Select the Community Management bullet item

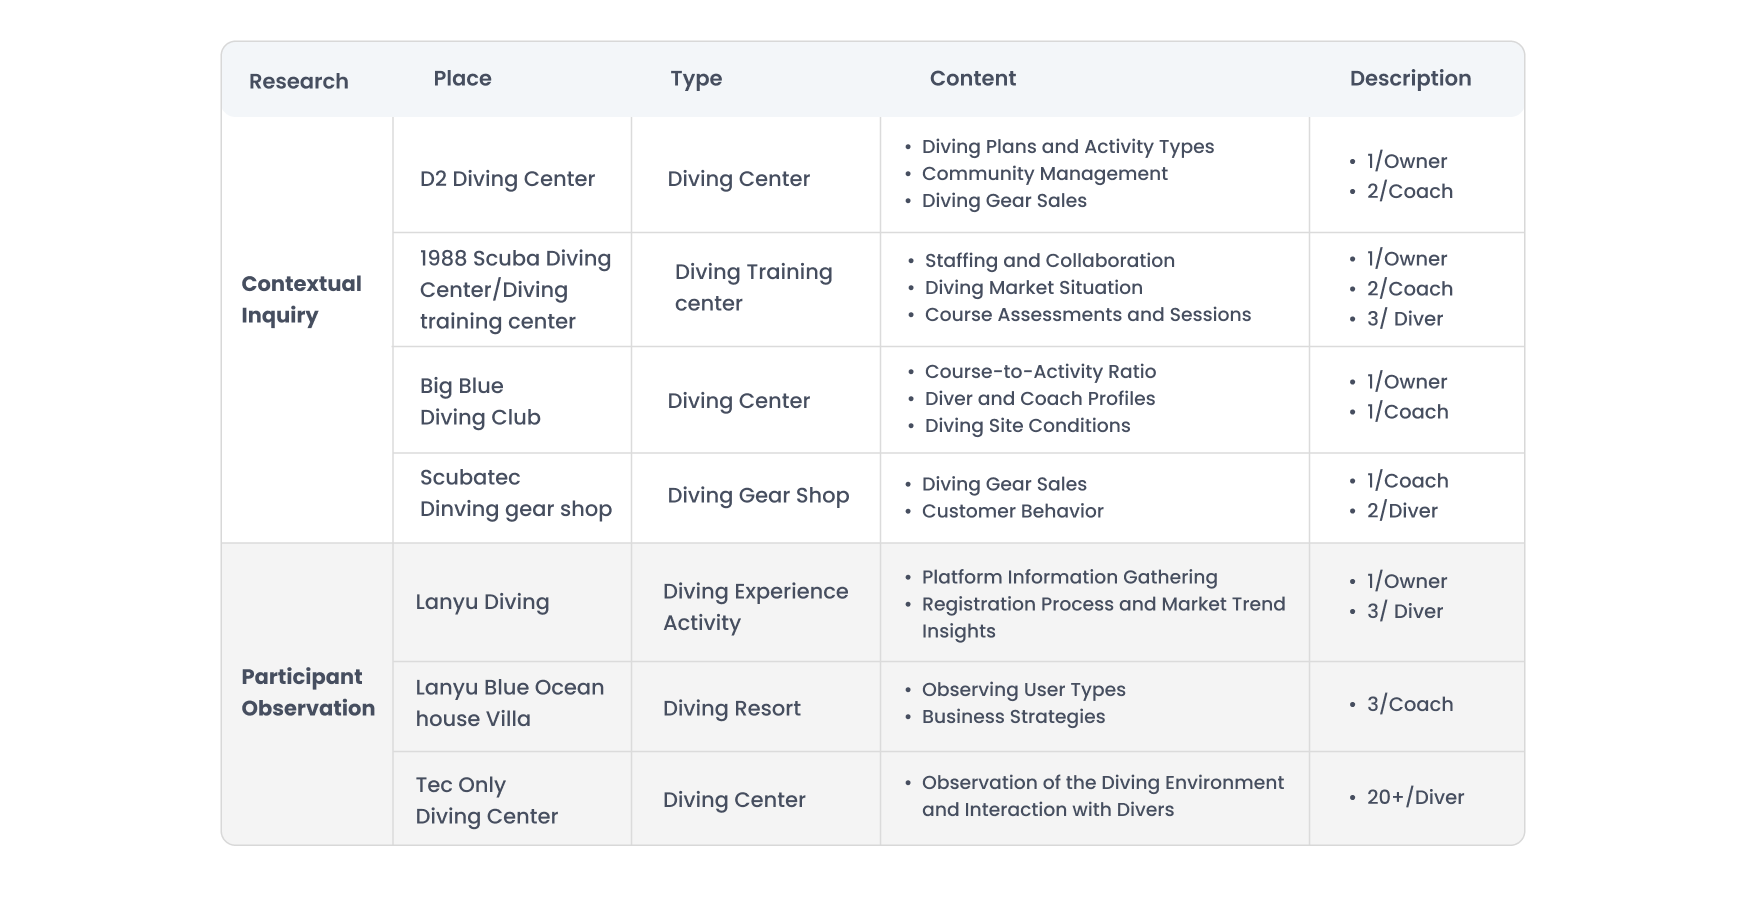pos(1044,173)
